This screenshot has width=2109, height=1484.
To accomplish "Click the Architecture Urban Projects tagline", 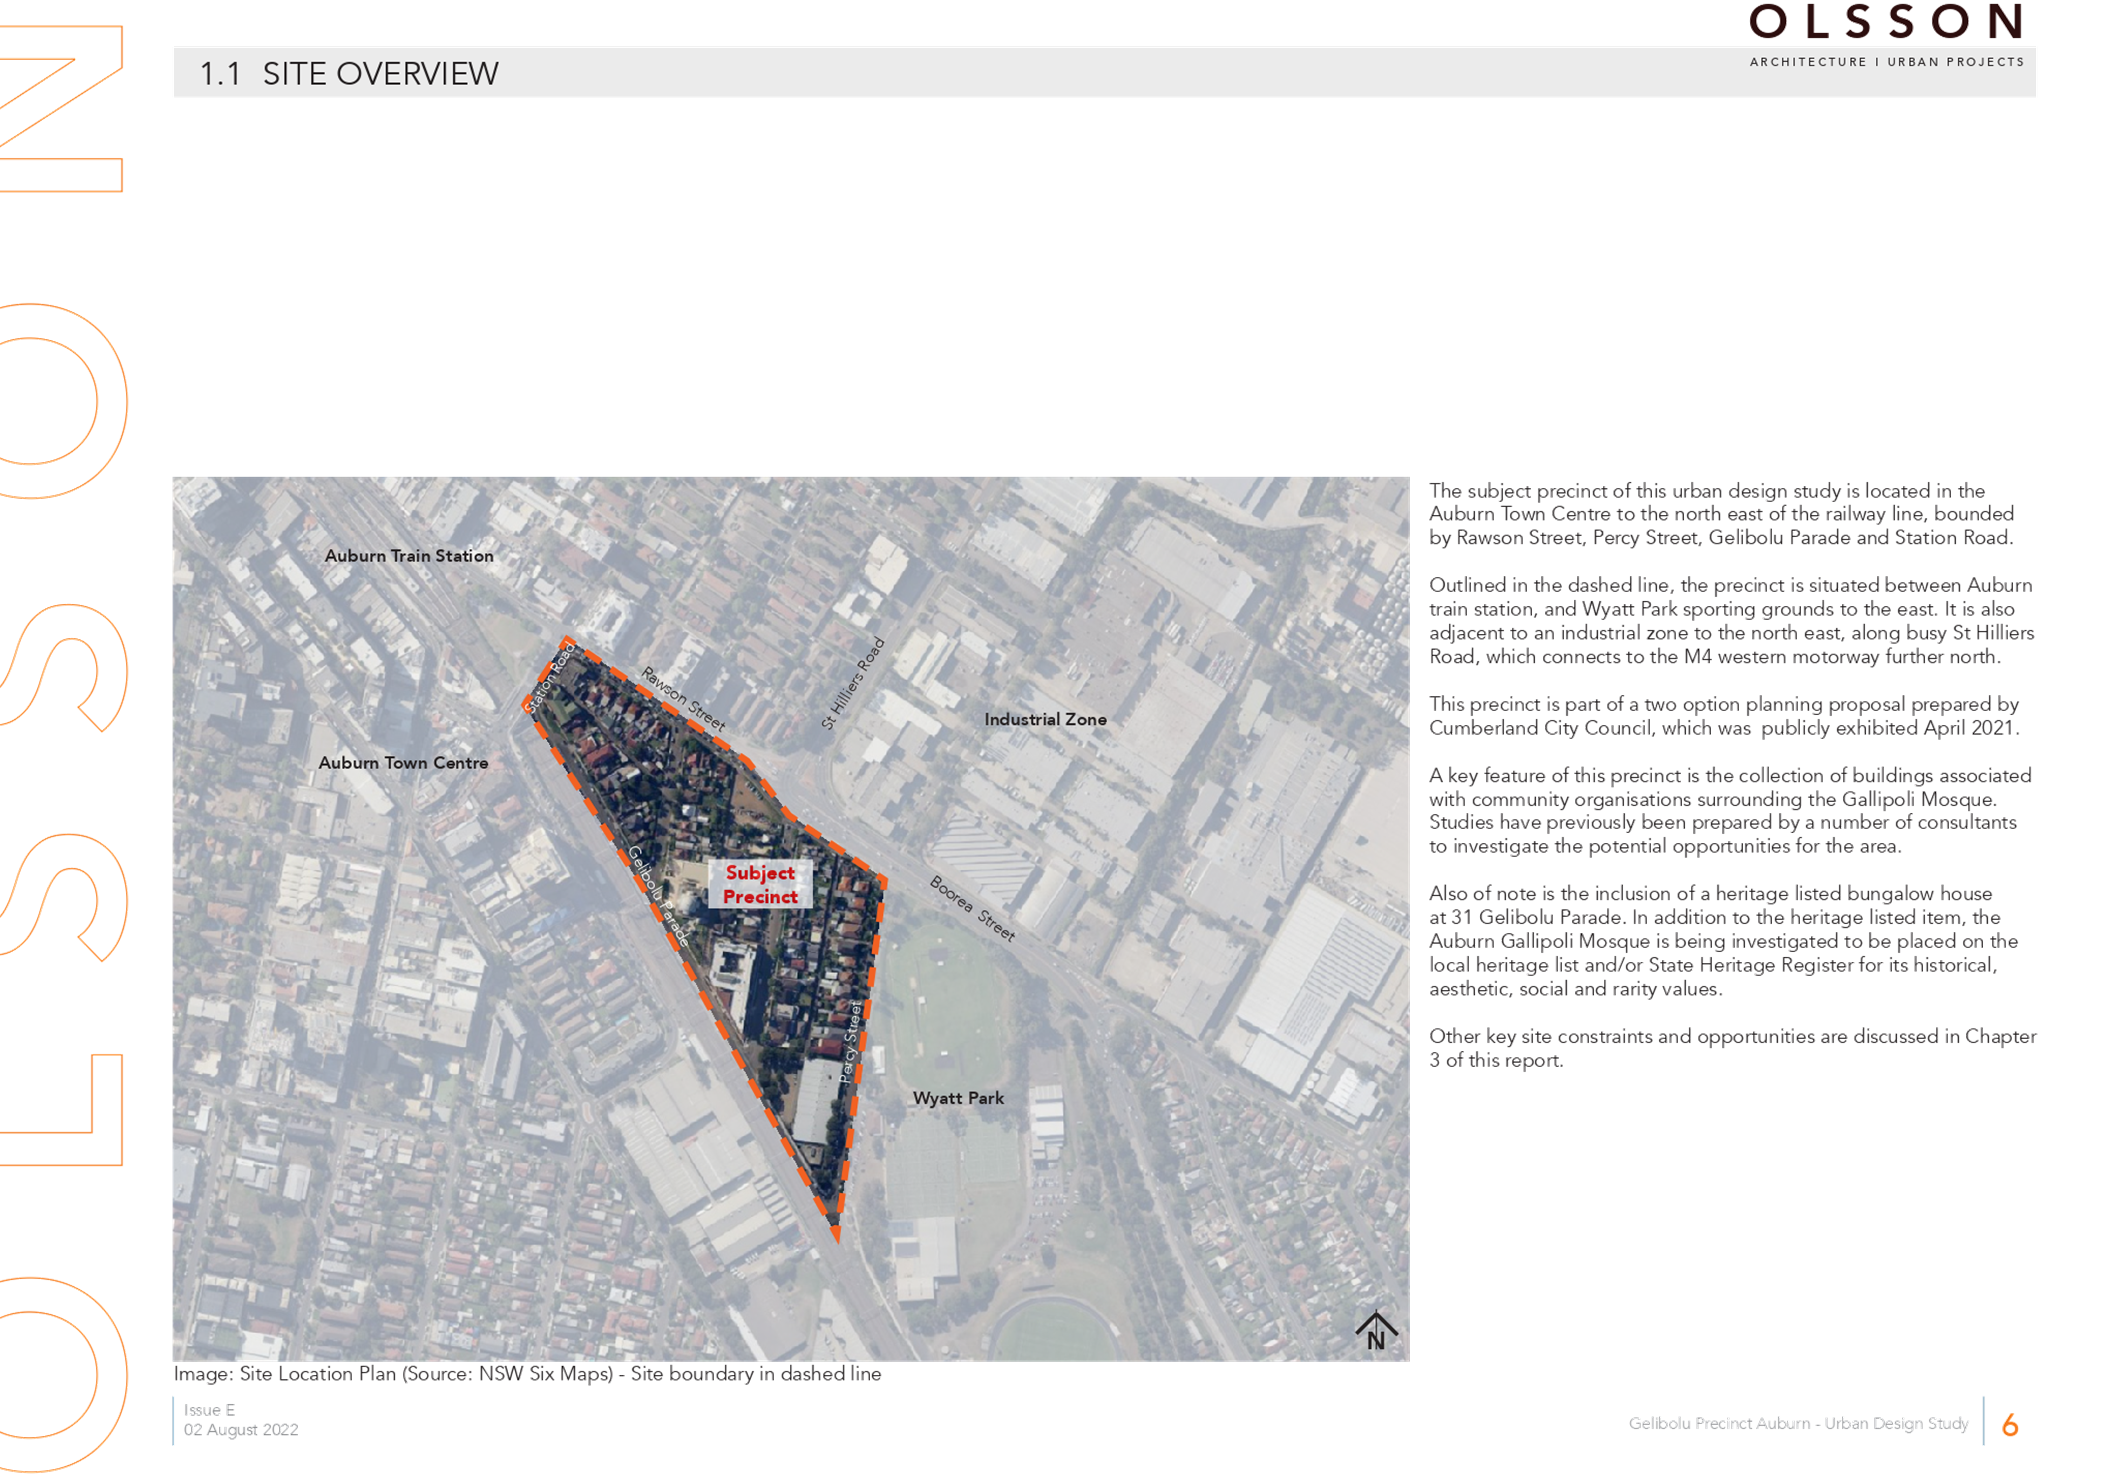I will (1886, 62).
